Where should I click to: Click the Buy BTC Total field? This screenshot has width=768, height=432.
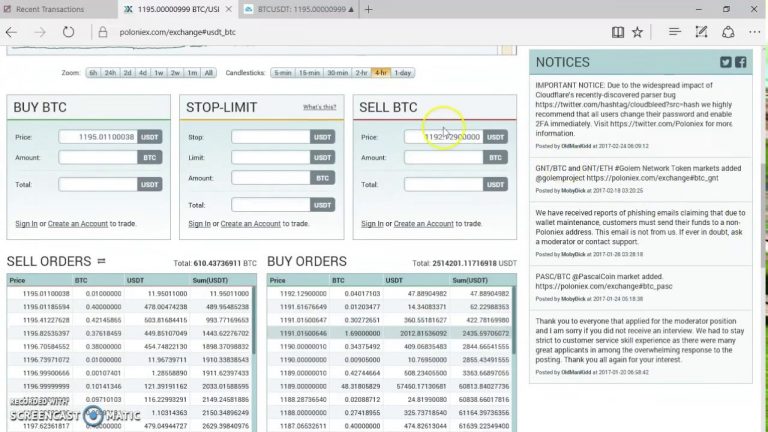(x=98, y=185)
